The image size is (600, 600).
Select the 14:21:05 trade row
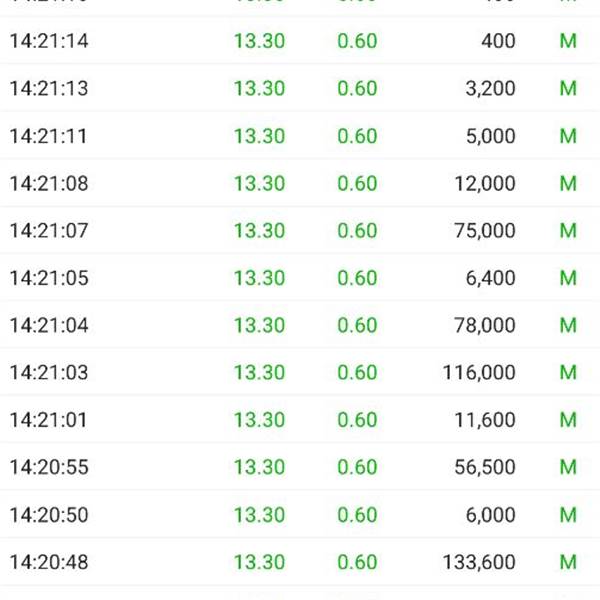300,278
